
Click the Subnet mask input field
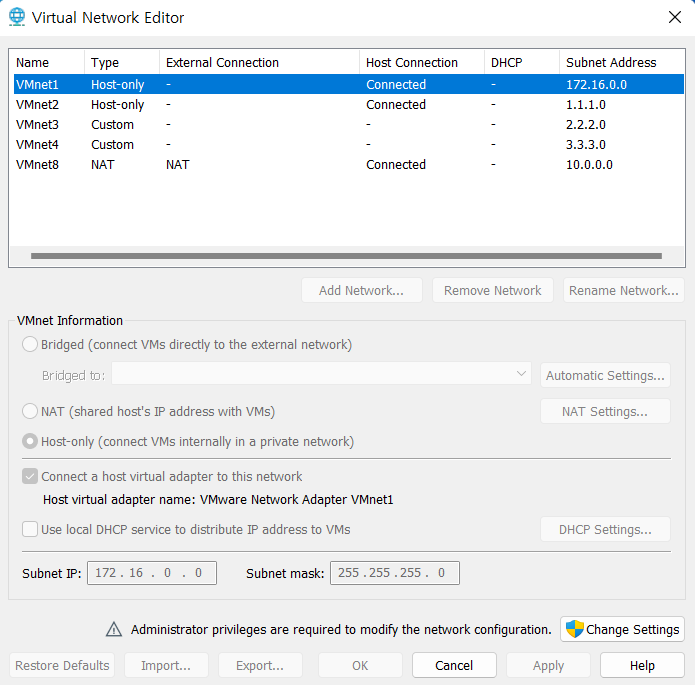click(395, 573)
